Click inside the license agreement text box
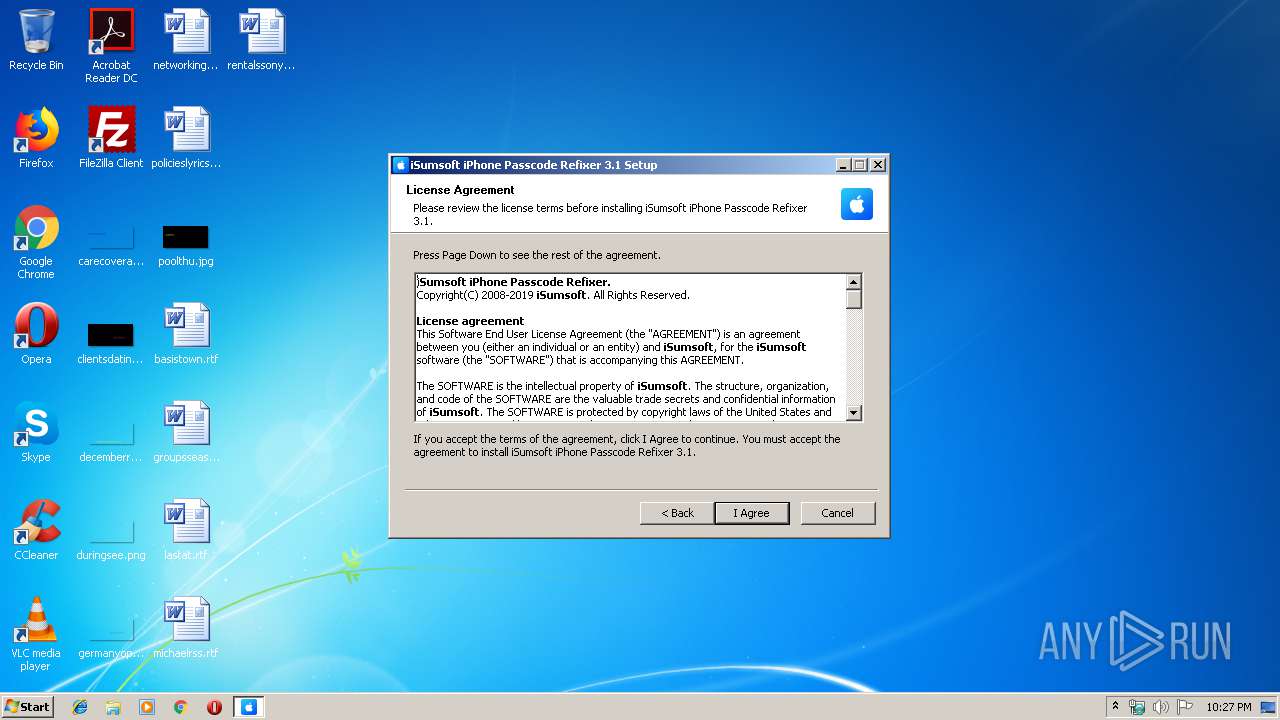 tap(630, 347)
